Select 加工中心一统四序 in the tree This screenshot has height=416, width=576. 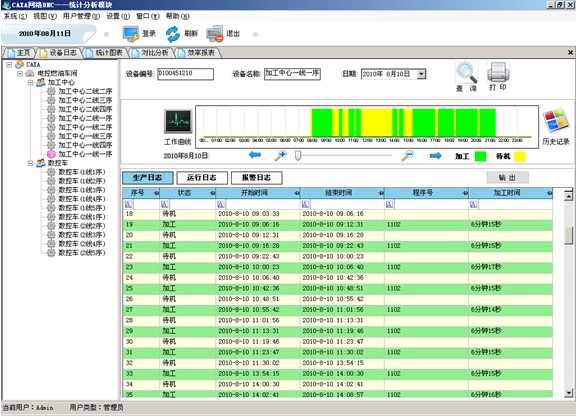point(85,145)
